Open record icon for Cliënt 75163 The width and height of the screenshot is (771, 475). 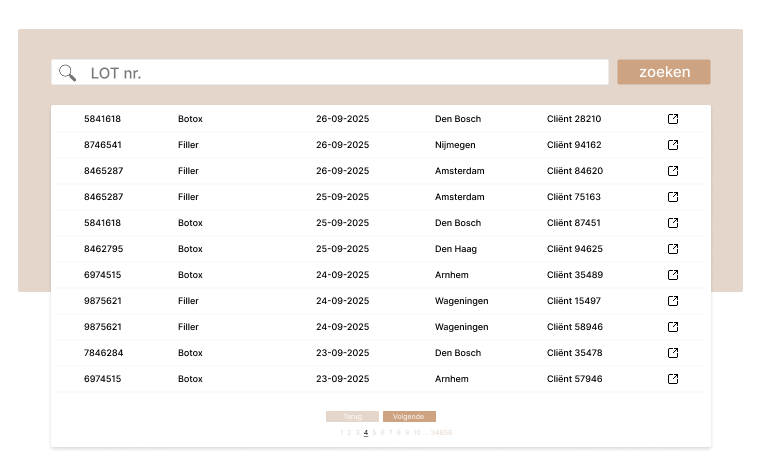tap(673, 197)
